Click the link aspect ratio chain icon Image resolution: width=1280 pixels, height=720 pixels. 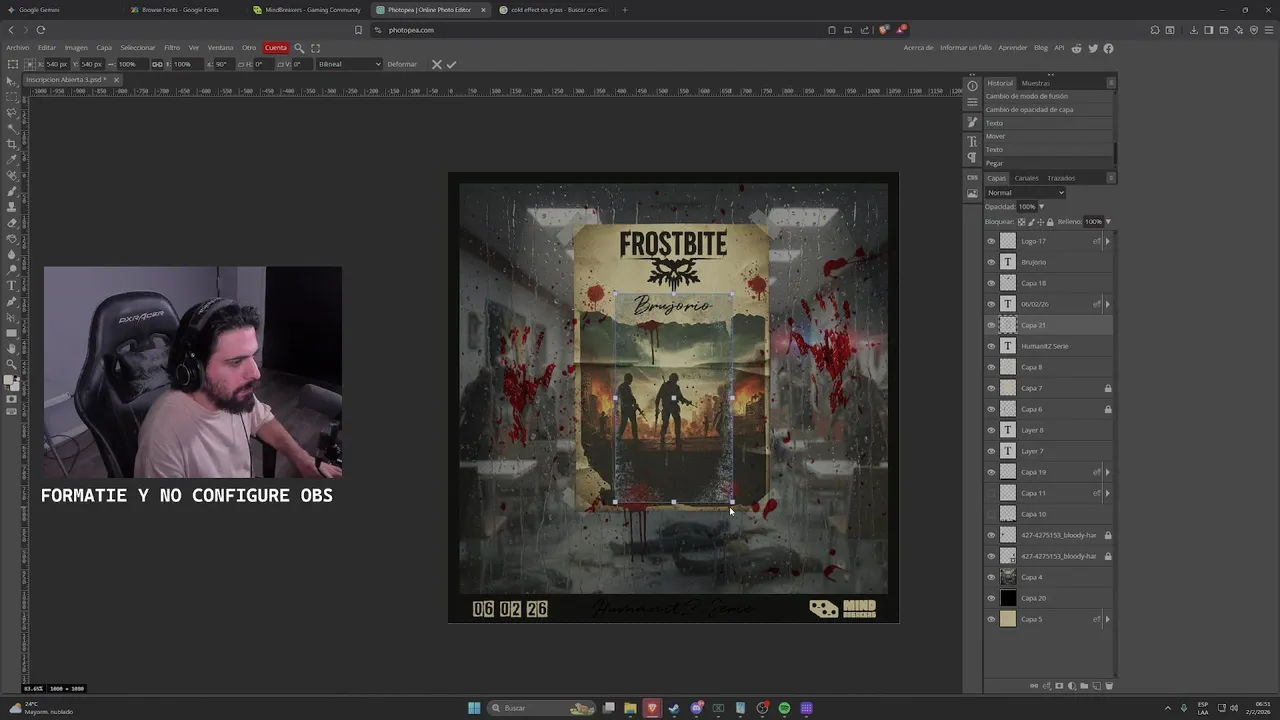pos(157,64)
